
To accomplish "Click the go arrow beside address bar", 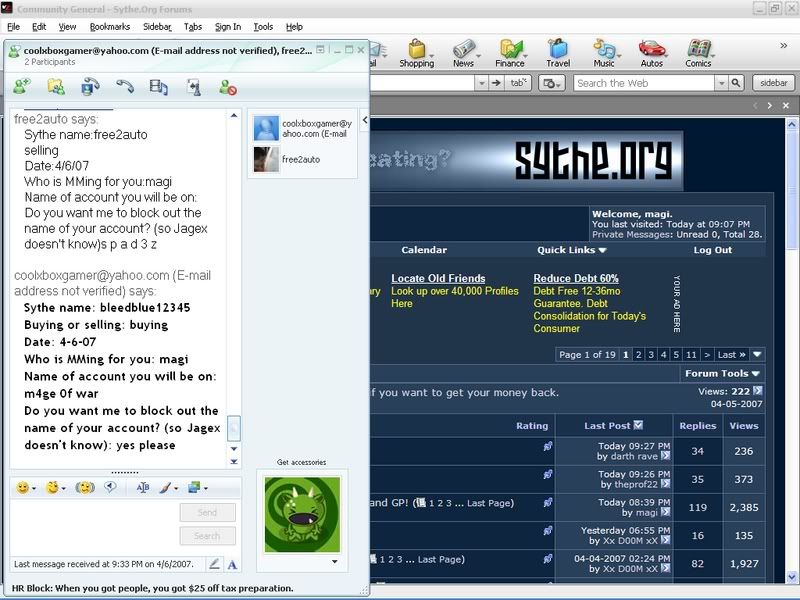I will tap(496, 83).
